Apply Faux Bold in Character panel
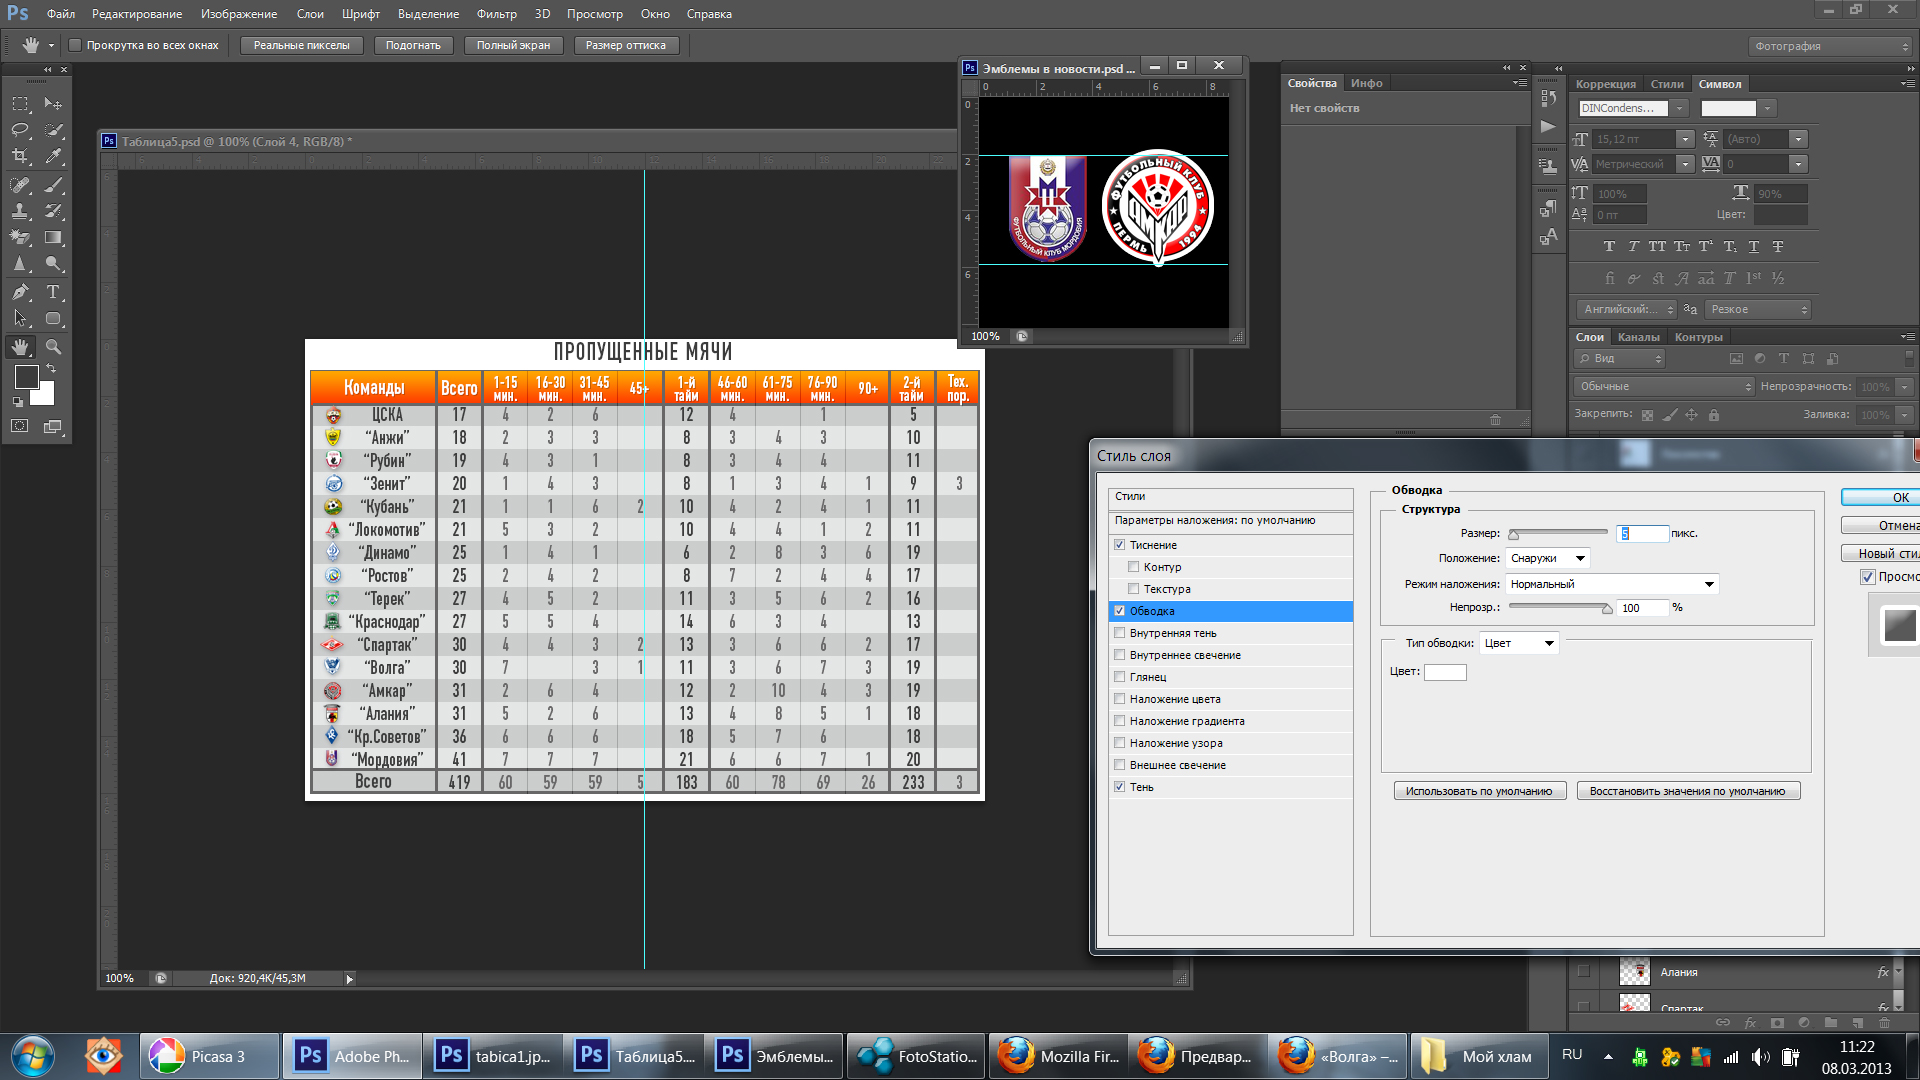1920x1080 pixels. coord(1609,246)
